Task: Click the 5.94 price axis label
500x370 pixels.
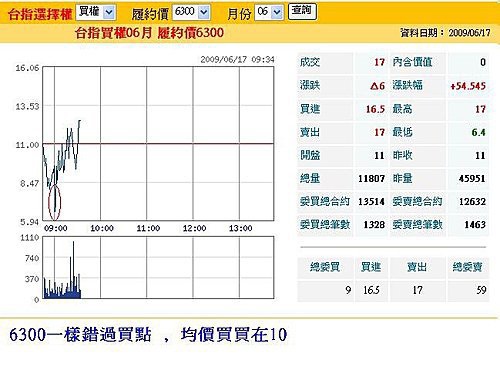Action: click(x=30, y=222)
